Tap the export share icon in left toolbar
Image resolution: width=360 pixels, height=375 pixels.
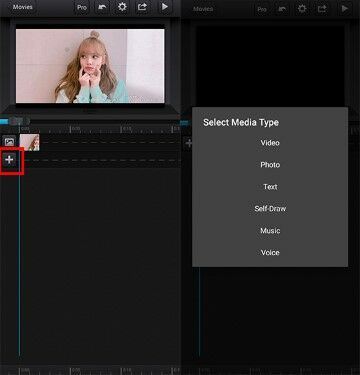pyautogui.click(x=142, y=7)
